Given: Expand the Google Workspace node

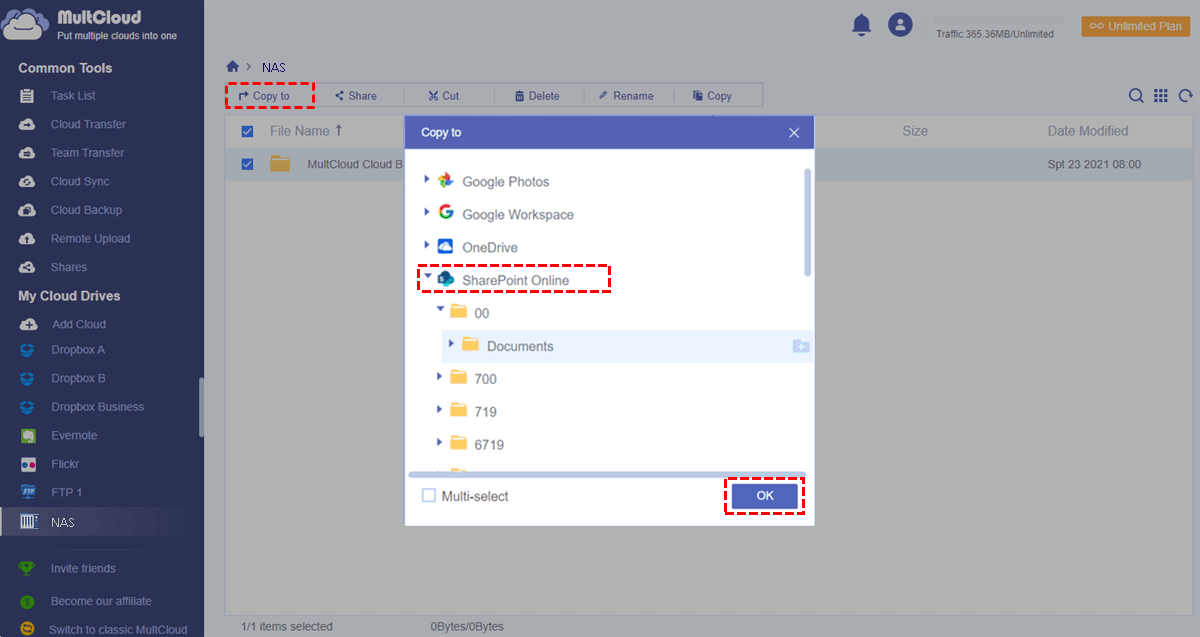Looking at the screenshot, I should pyautogui.click(x=427, y=212).
